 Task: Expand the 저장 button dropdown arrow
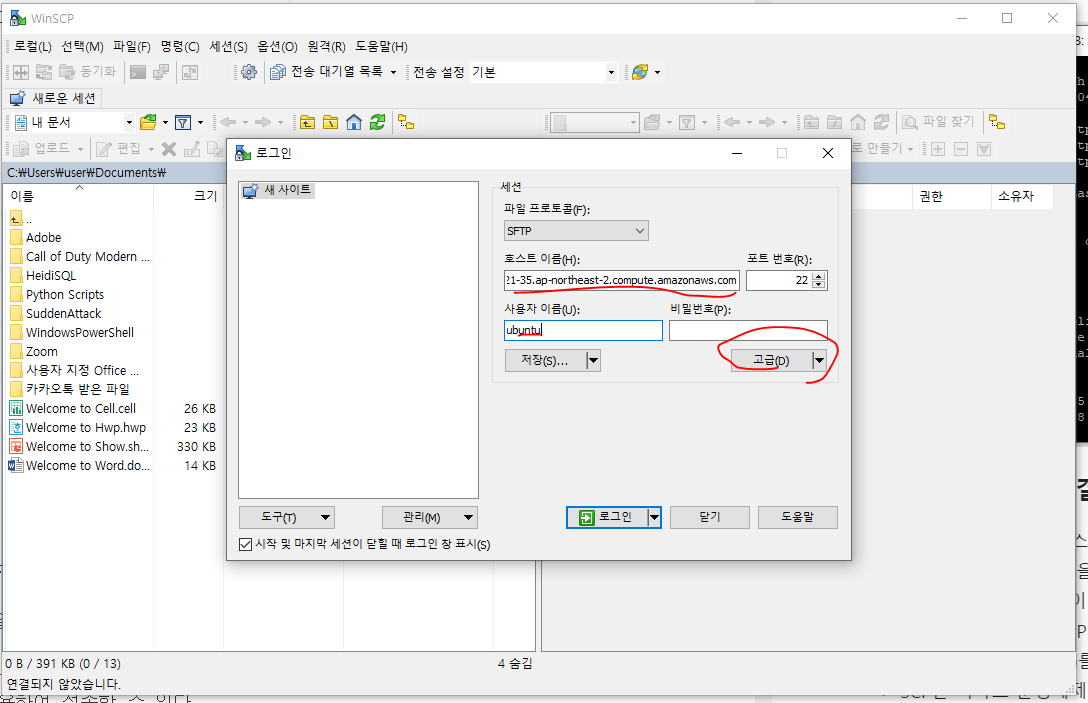593,361
